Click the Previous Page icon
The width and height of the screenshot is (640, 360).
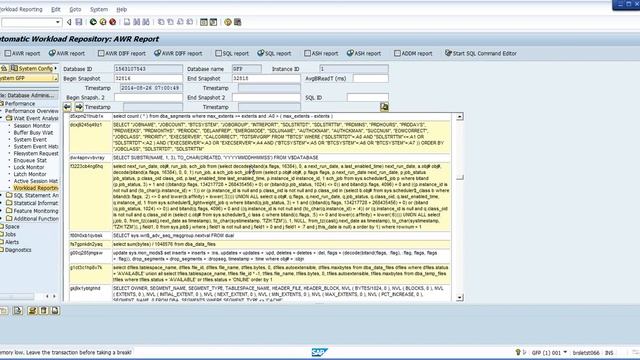(x=171, y=22)
